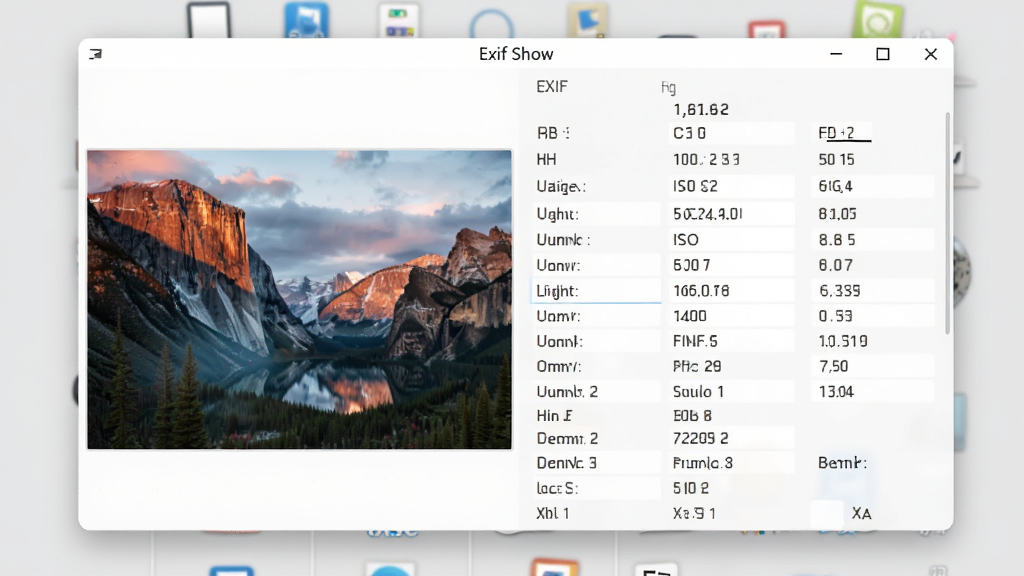The height and width of the screenshot is (576, 1024).
Task: Click the '100.: 2 3.3' value
Action: tap(706, 160)
